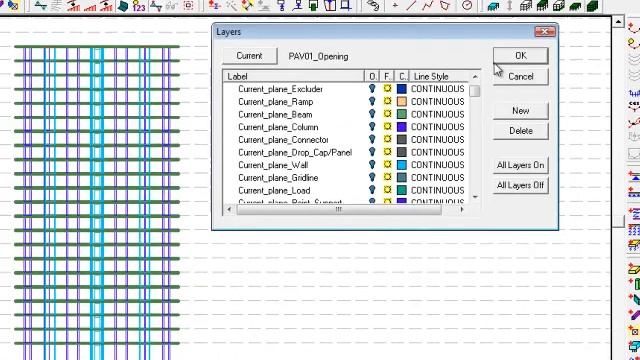This screenshot has width=640, height=360.
Task: Toggle on/off bulb for Current_plane_Excluder
Action: click(x=372, y=89)
